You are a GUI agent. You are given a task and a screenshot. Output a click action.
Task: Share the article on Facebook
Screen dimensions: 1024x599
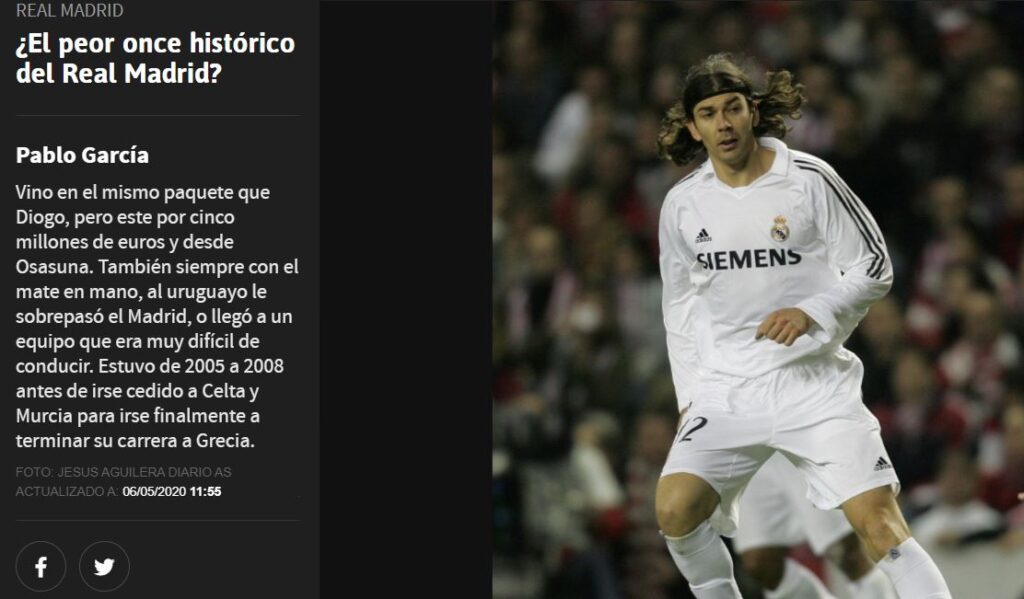(x=40, y=566)
